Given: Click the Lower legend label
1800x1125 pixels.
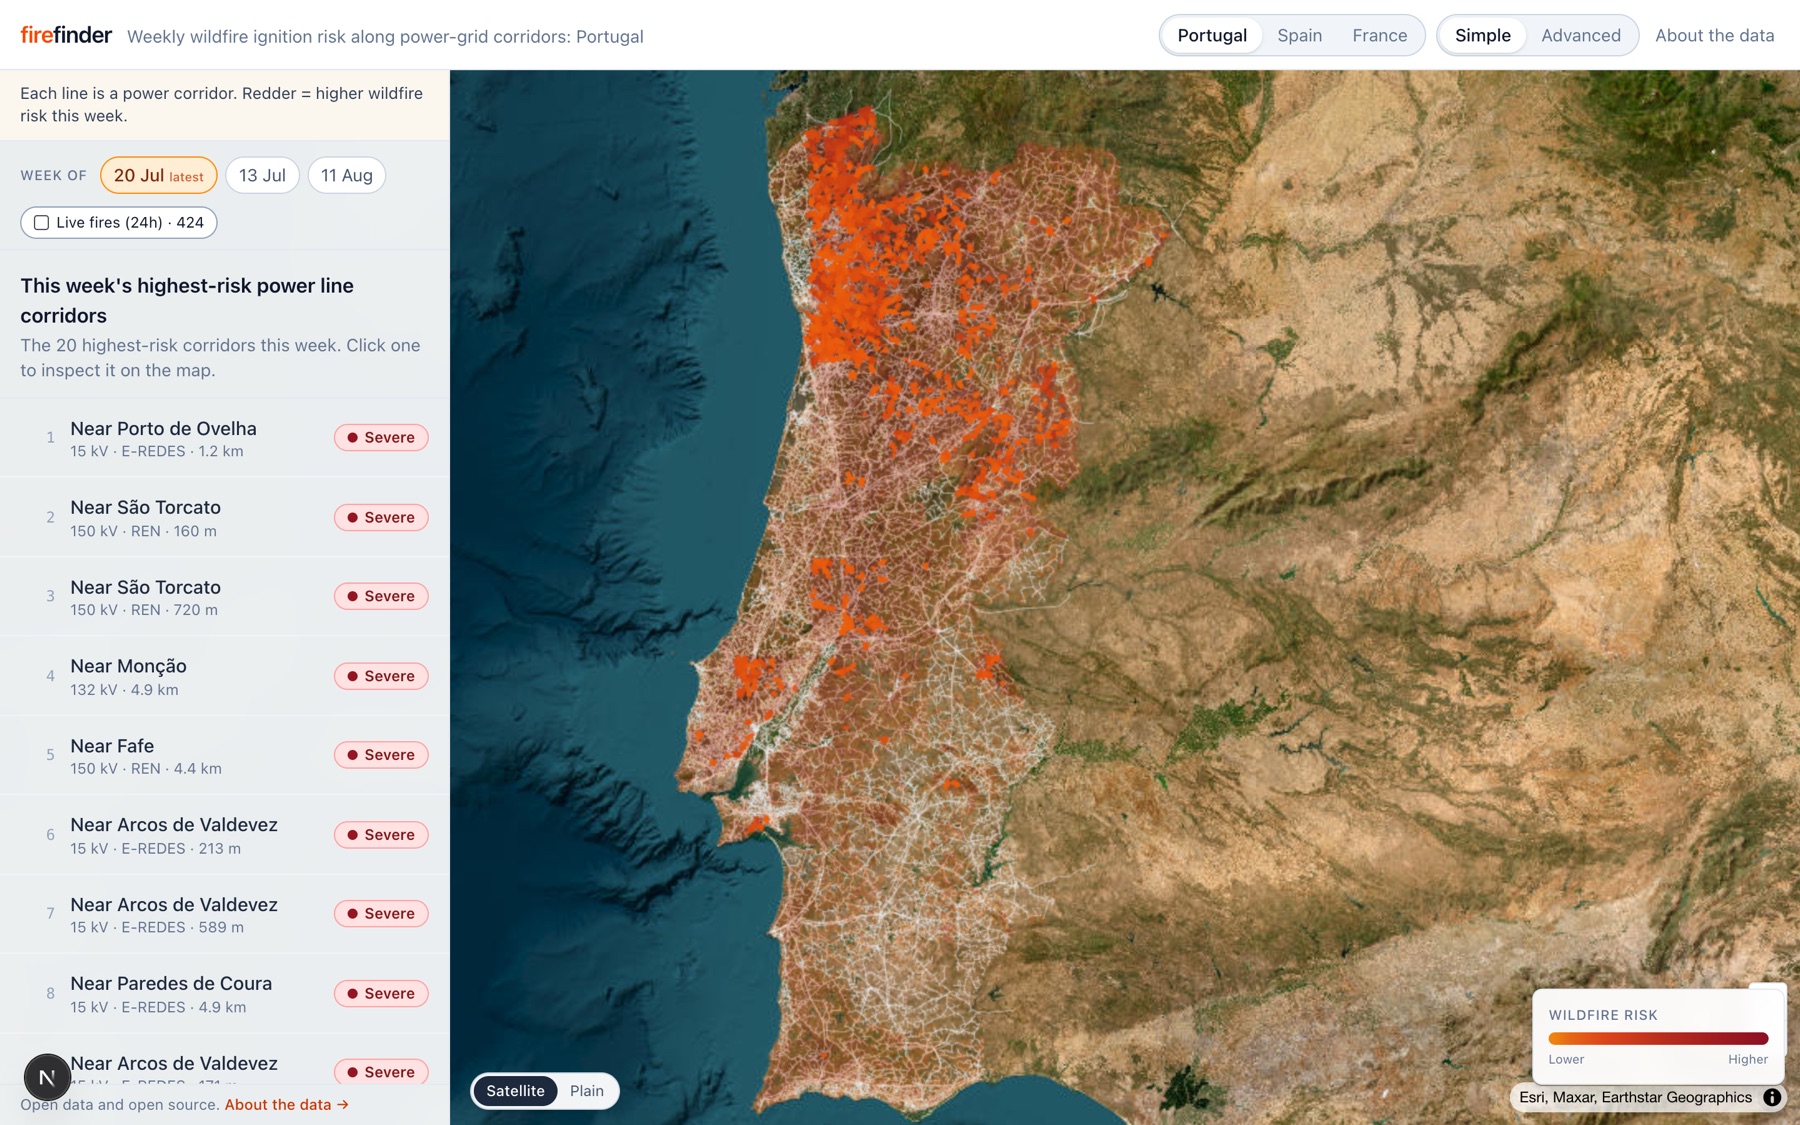Looking at the screenshot, I should tap(1566, 1059).
